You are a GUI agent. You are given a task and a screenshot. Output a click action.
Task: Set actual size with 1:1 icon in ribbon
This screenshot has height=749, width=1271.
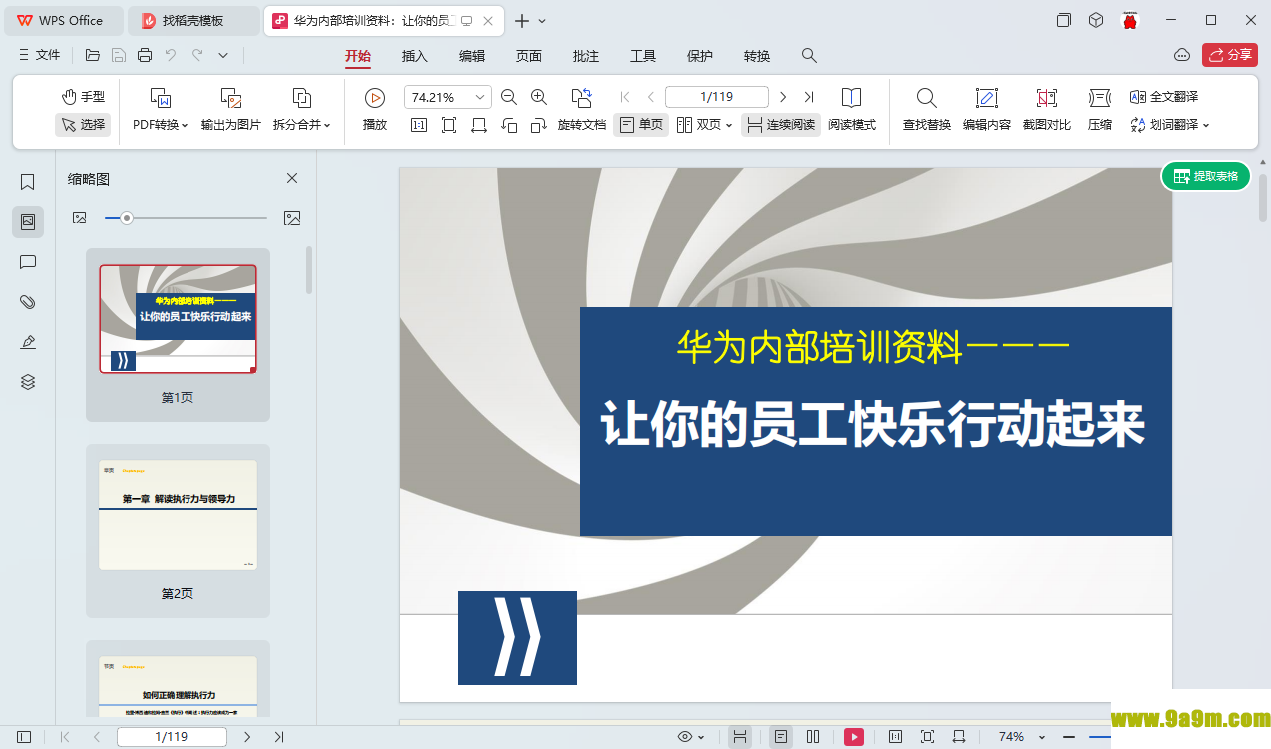point(419,125)
